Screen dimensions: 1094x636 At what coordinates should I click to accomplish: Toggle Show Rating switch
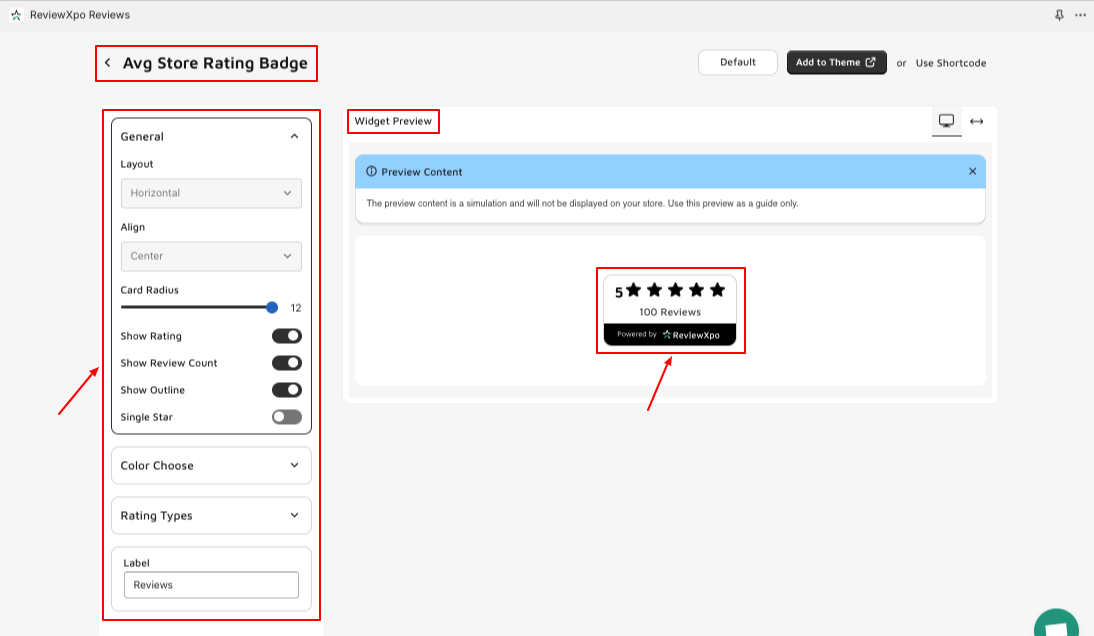[287, 336]
